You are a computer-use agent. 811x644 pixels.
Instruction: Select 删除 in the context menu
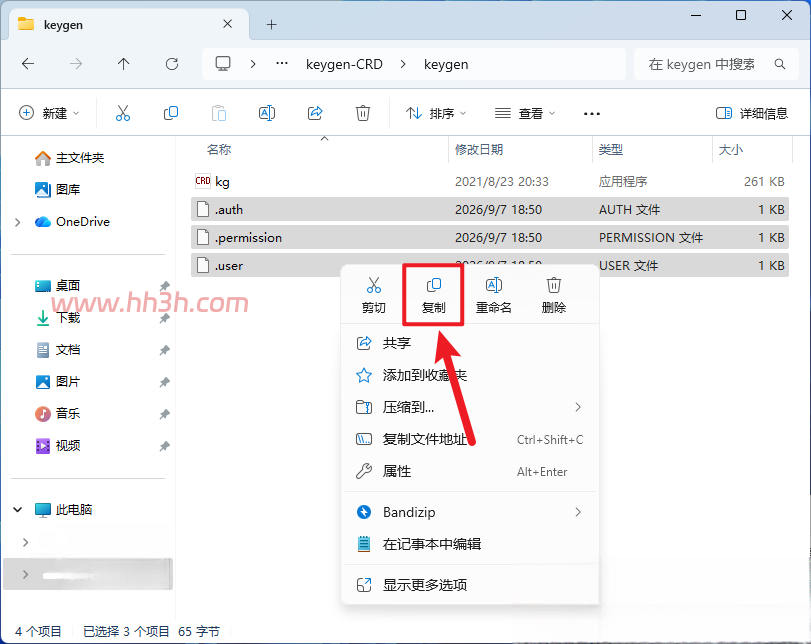tap(553, 296)
